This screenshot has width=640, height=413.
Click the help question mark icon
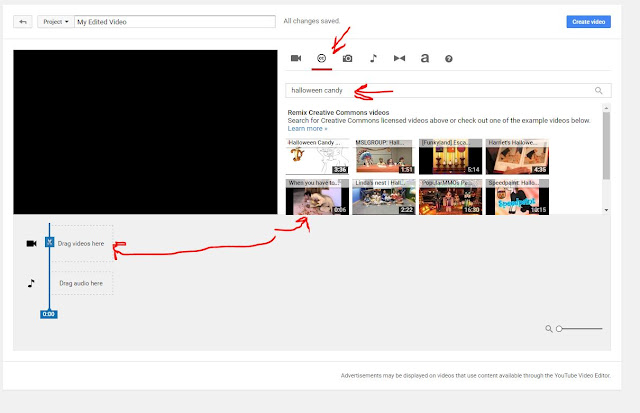(449, 59)
